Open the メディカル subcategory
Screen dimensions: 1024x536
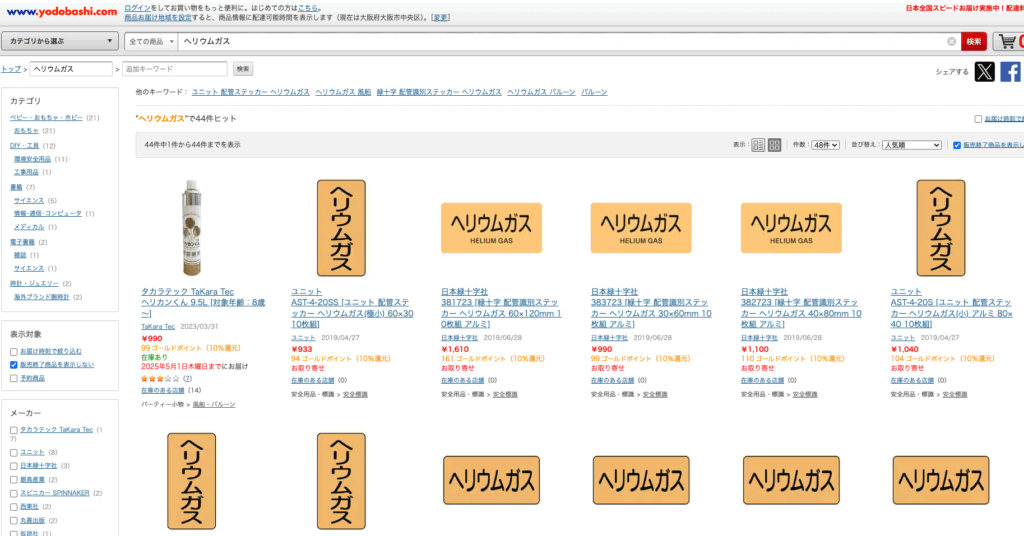(x=29, y=227)
